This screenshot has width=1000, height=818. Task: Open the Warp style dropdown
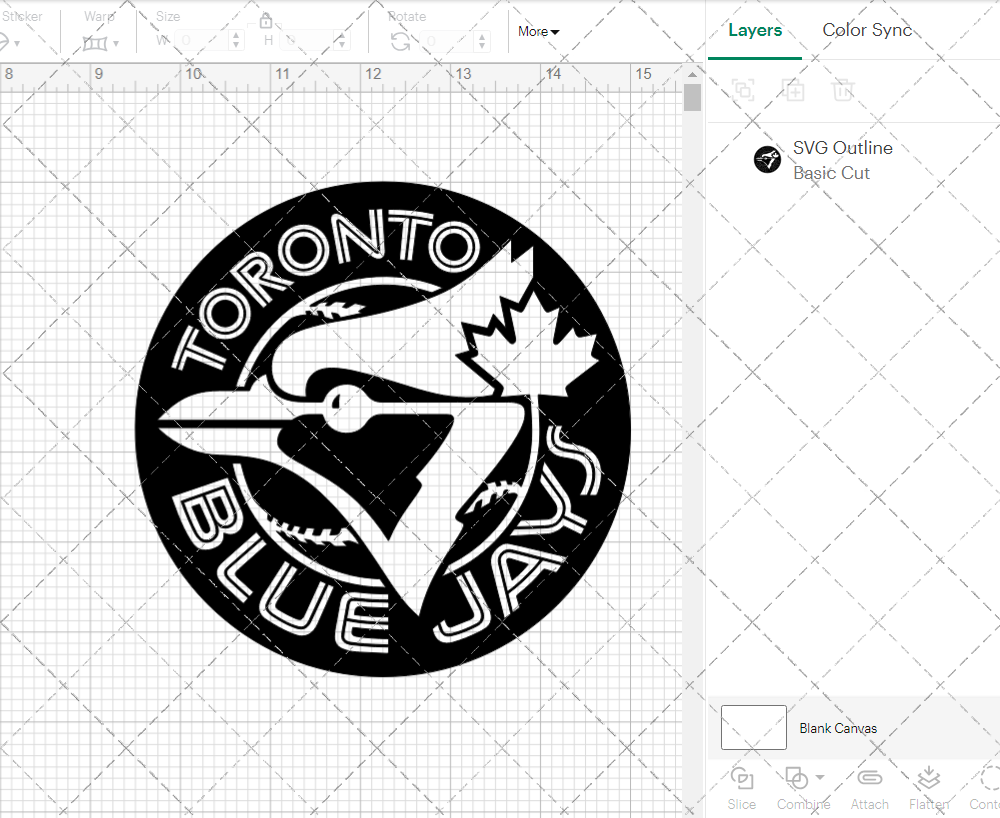click(117, 43)
